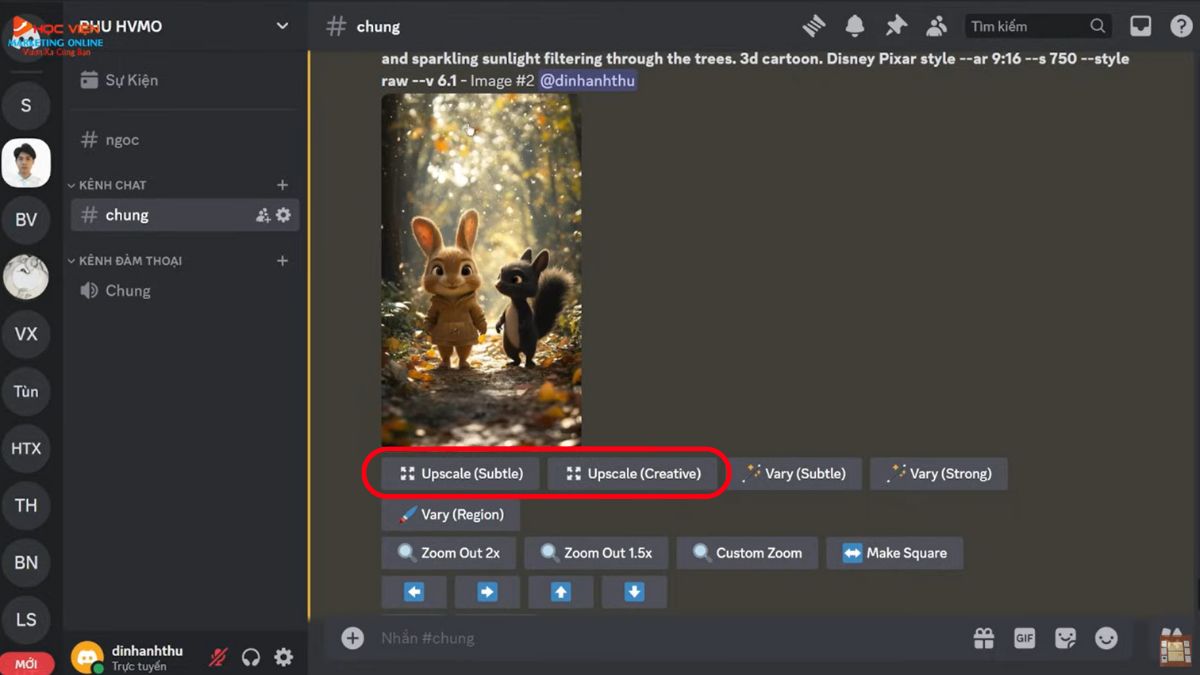Click the @dinhanhthu mention
Image resolution: width=1200 pixels, height=675 pixels.
point(587,80)
